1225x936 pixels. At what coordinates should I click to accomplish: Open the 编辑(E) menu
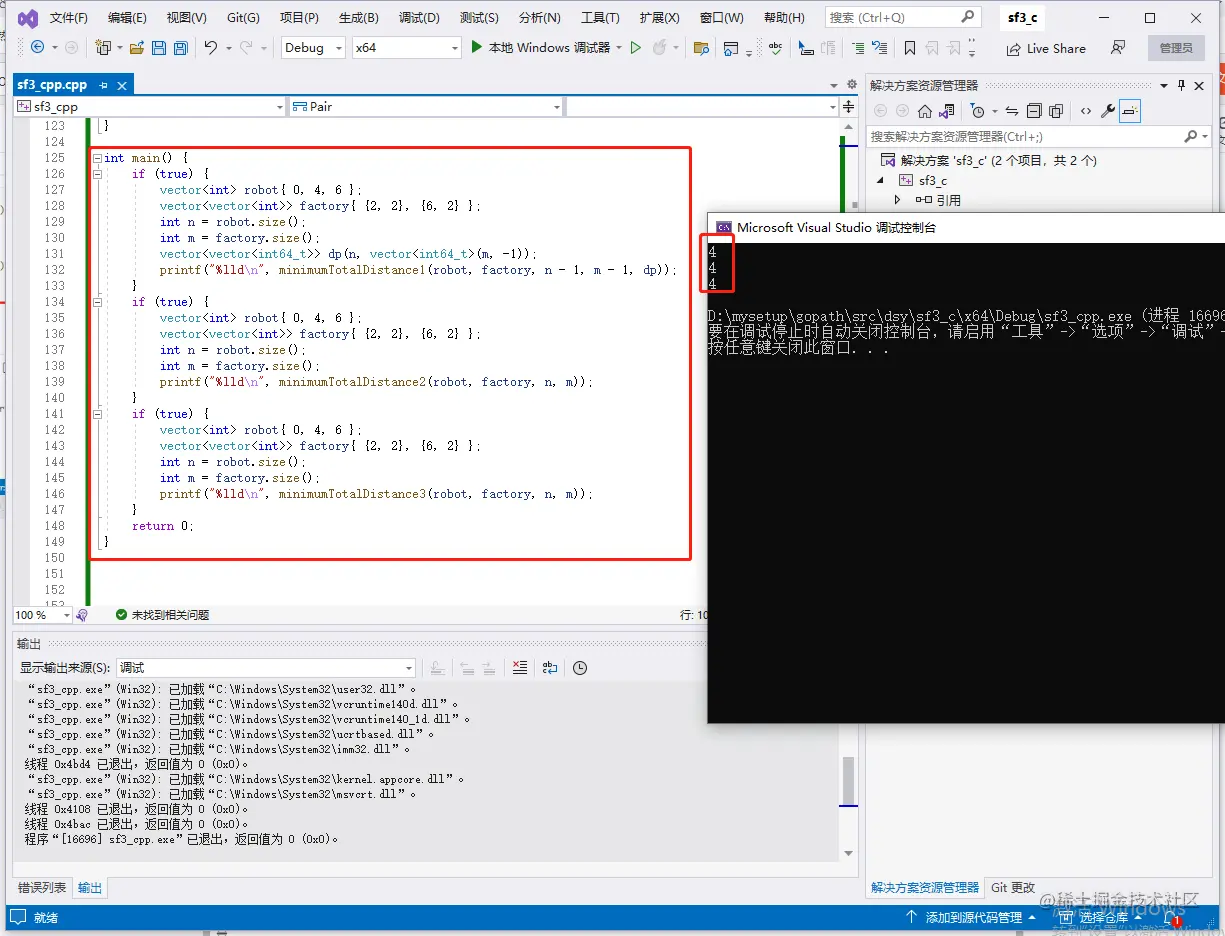(x=127, y=18)
